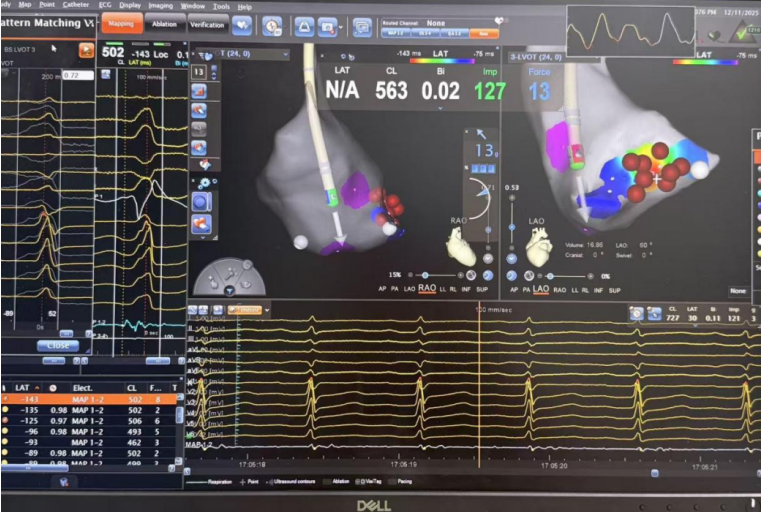Click the gear settings icon in tool panel
Screen dimensions: 762x512
click(x=202, y=183)
